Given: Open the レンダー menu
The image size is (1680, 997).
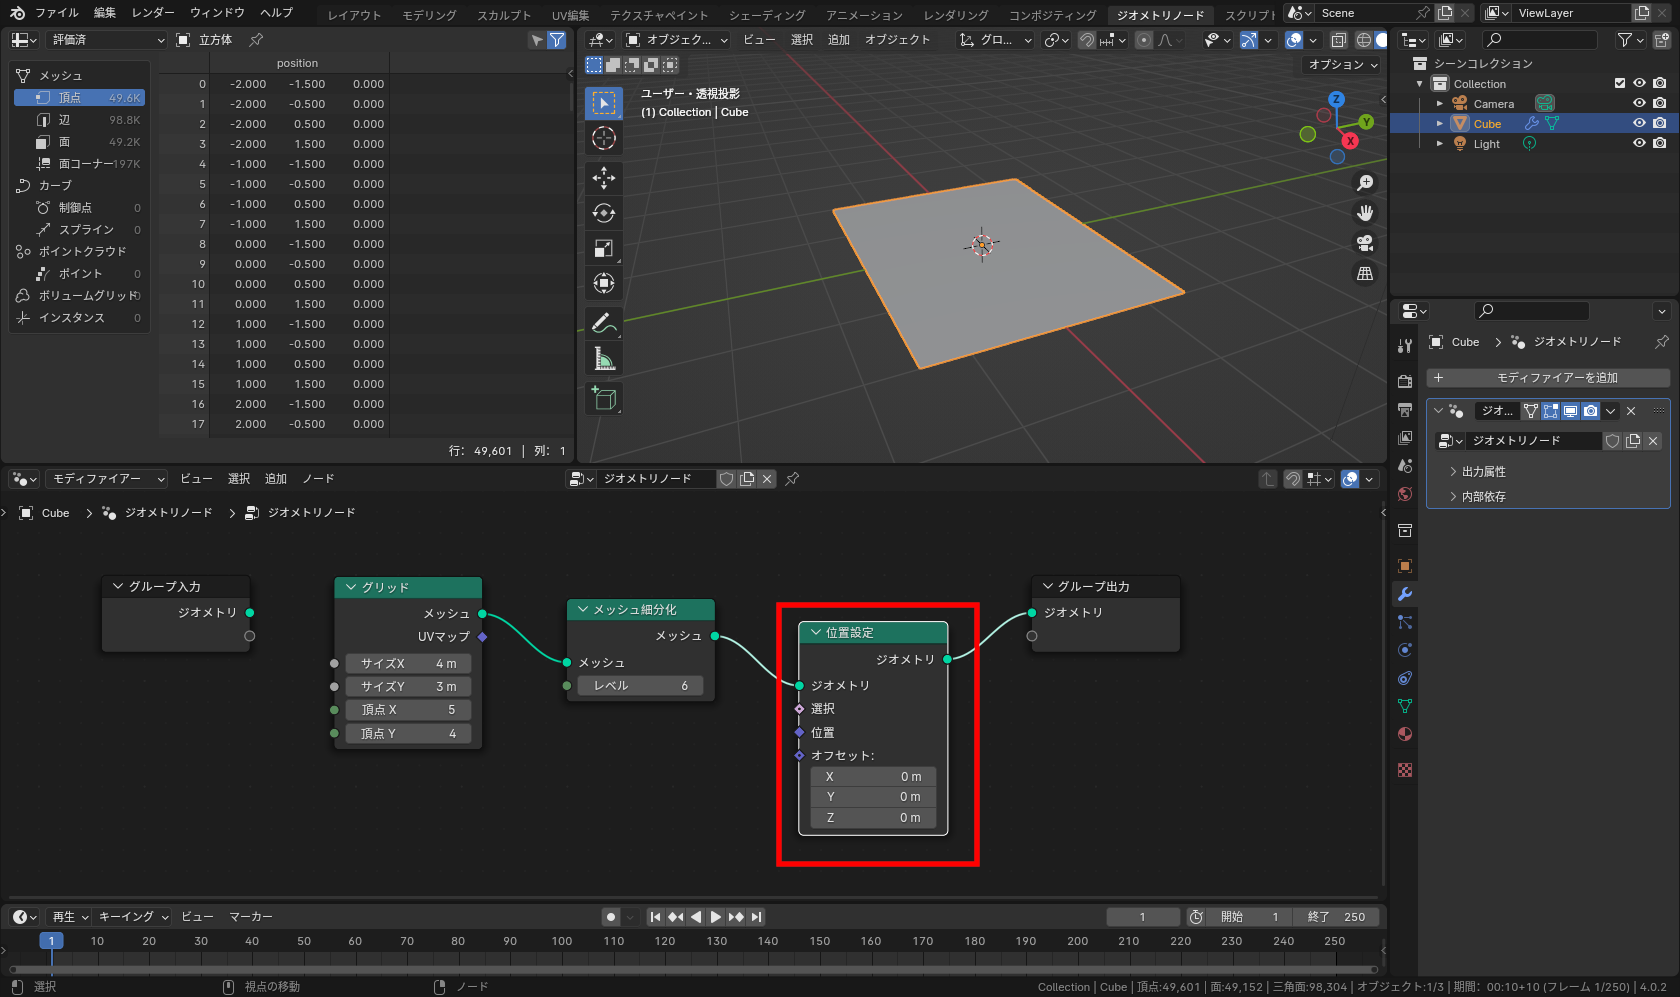Looking at the screenshot, I should (153, 13).
